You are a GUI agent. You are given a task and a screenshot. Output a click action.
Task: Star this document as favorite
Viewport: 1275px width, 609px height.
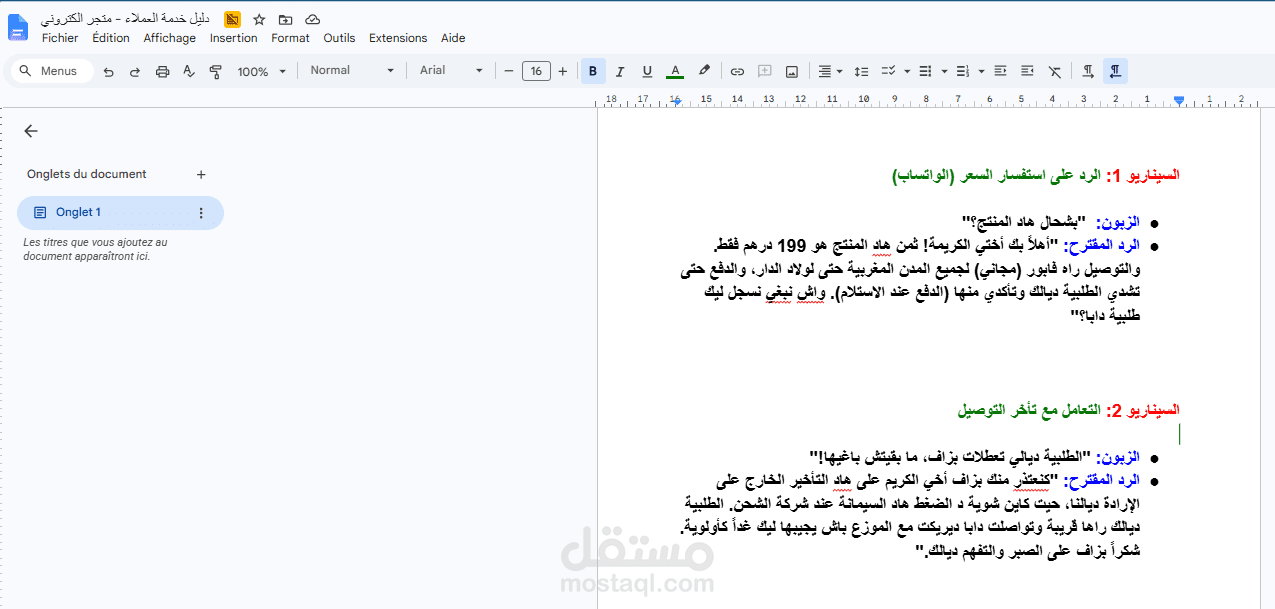coord(259,19)
